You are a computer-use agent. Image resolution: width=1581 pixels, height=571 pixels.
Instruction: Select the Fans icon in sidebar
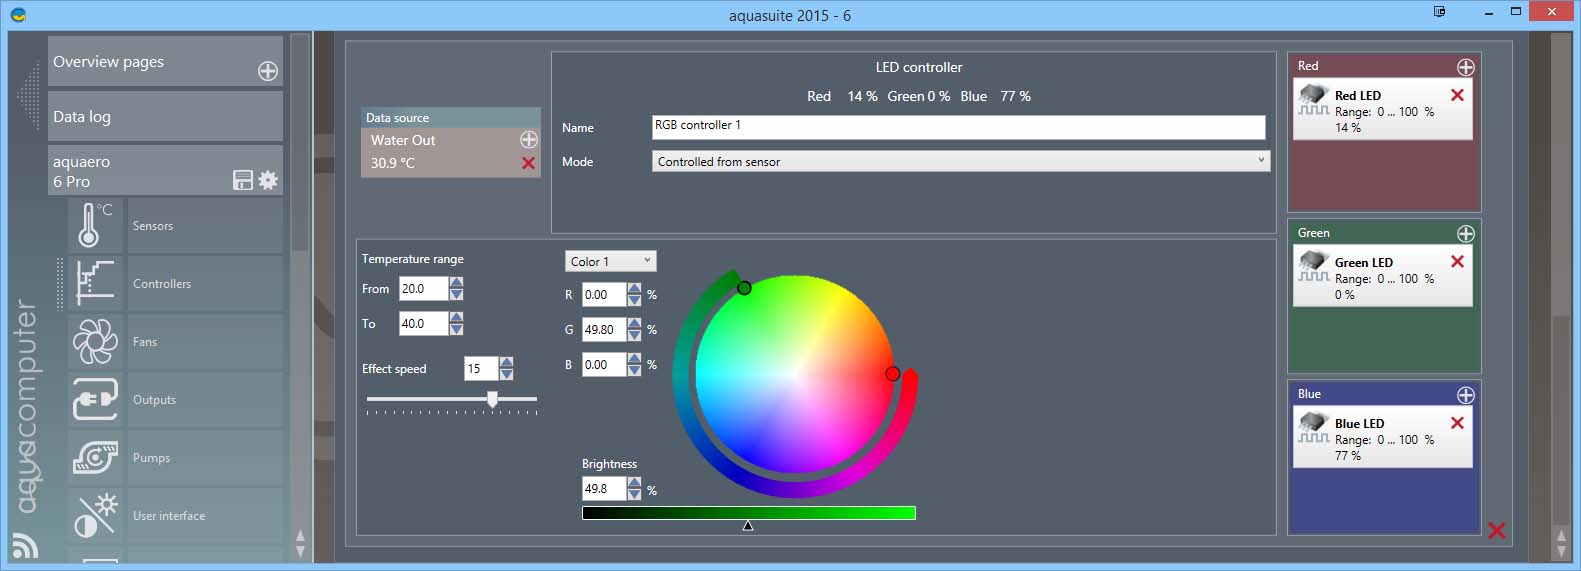(95, 342)
